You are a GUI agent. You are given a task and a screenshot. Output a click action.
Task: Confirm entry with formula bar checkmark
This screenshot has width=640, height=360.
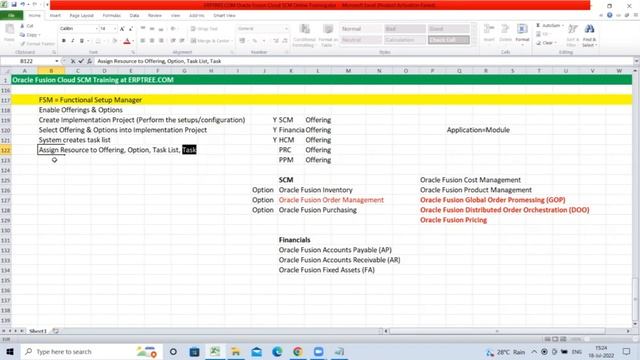(81, 61)
